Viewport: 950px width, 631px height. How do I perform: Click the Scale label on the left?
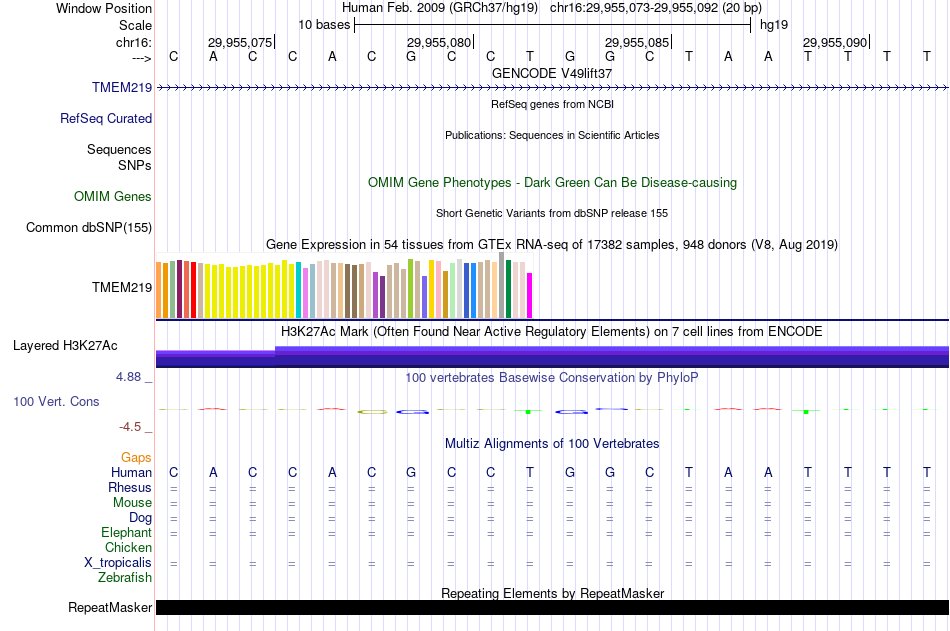[x=136, y=25]
